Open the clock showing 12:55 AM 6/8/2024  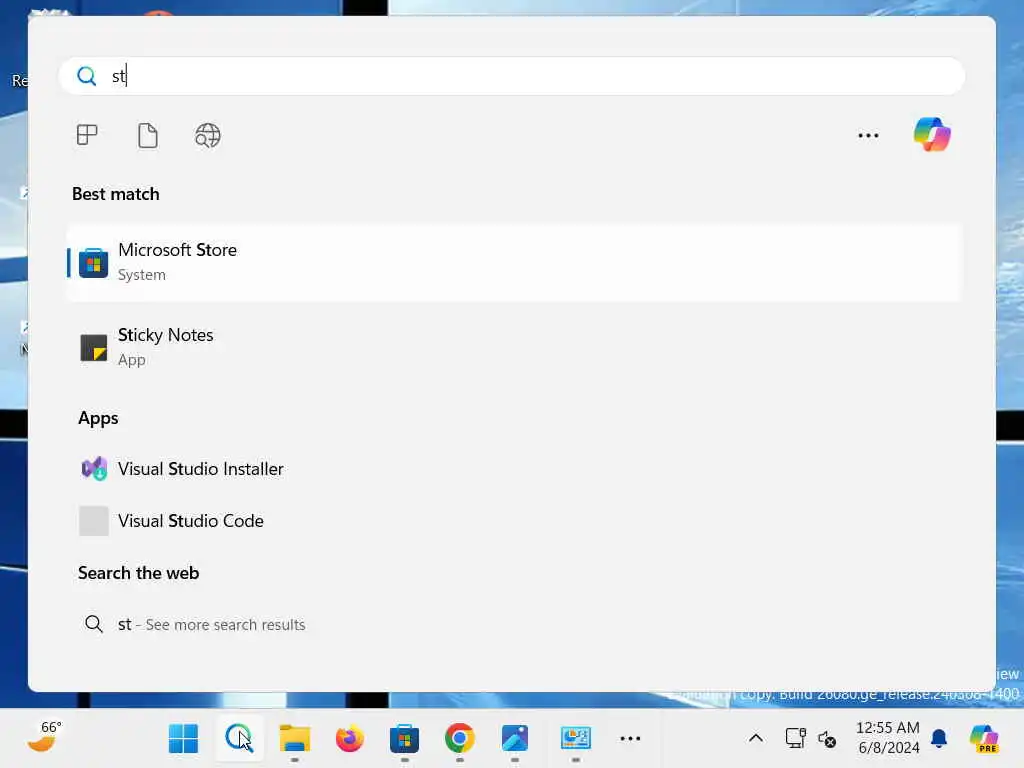[x=888, y=738]
